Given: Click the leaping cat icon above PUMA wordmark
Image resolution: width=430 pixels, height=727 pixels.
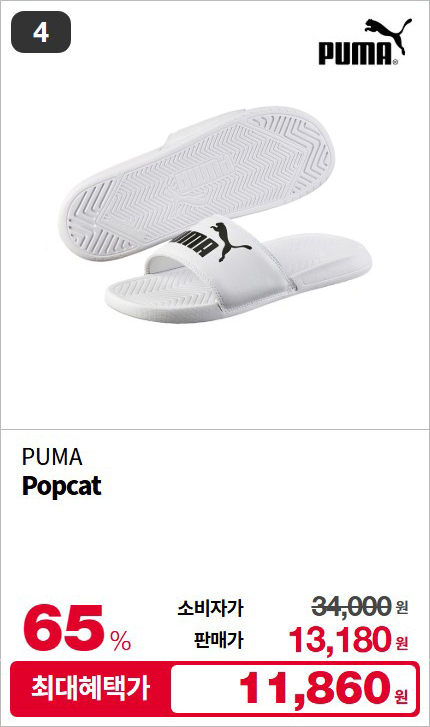Looking at the screenshot, I should coord(388,32).
